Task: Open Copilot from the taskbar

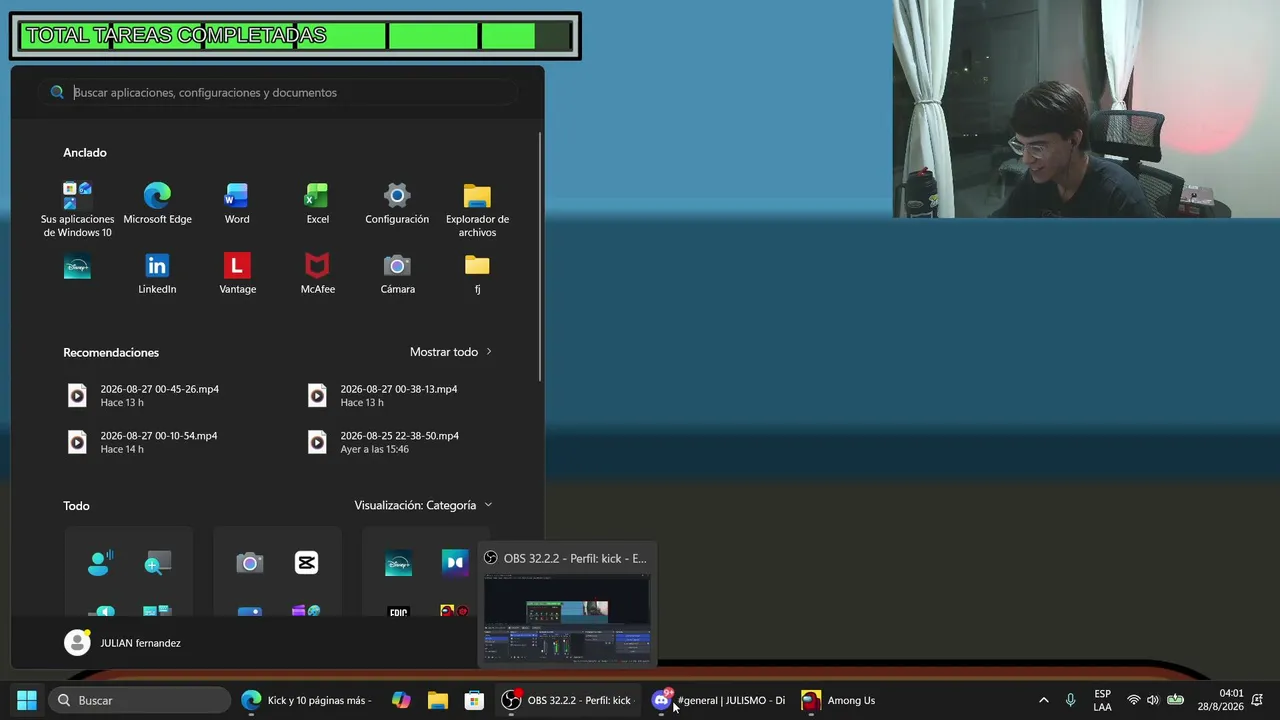Action: click(x=401, y=700)
